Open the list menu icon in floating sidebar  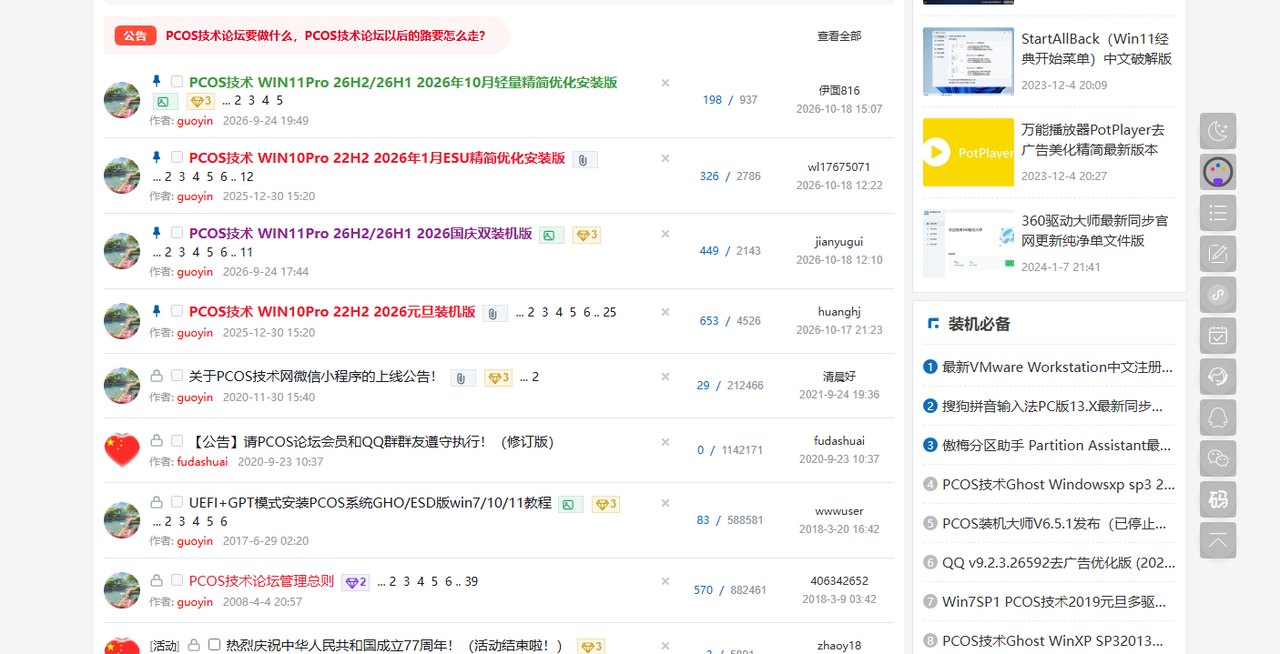tap(1218, 213)
